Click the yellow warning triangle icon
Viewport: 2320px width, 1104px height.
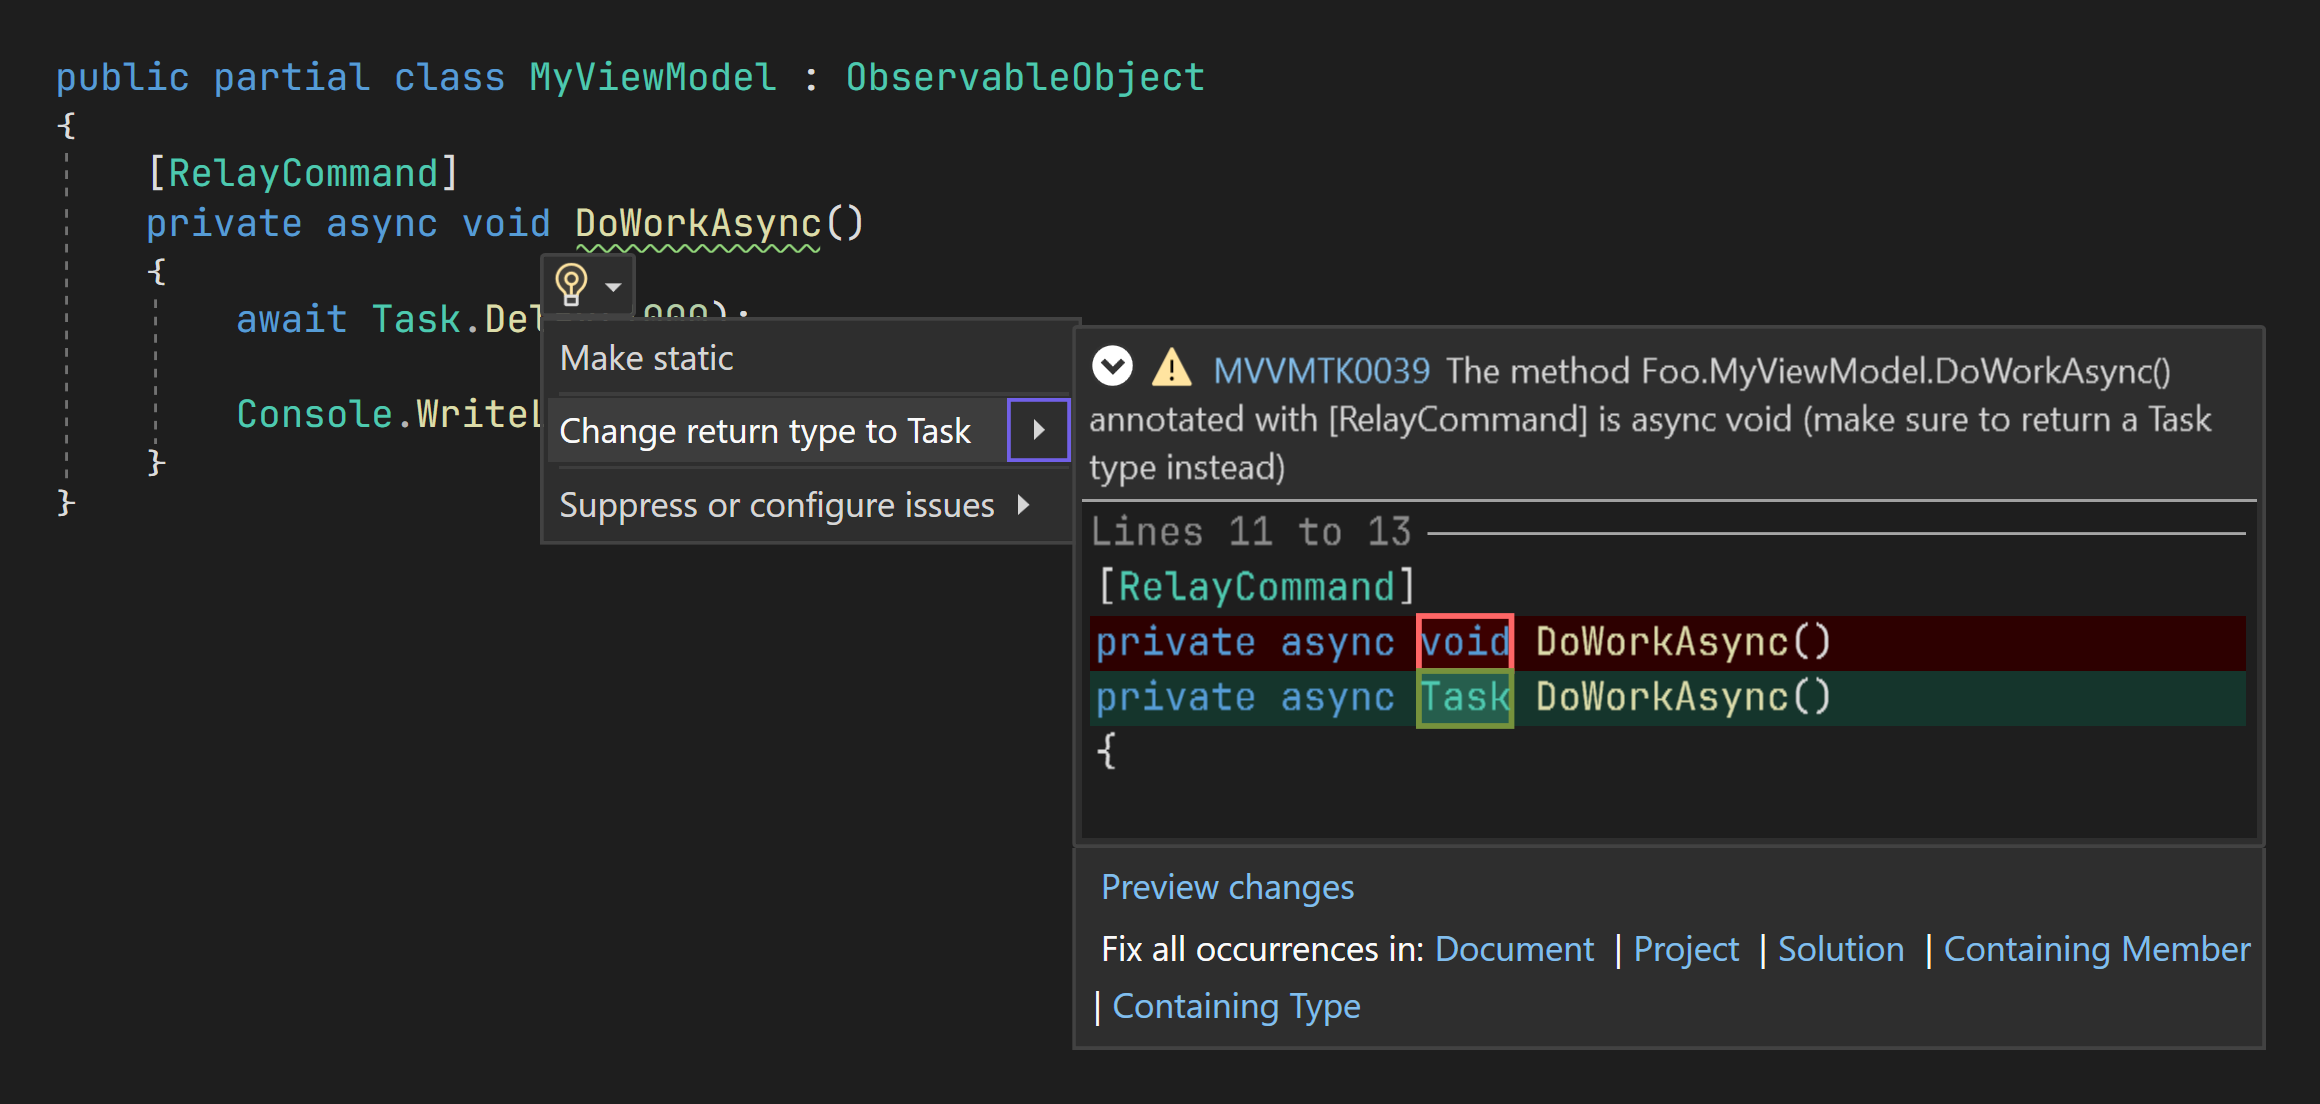click(x=1172, y=370)
